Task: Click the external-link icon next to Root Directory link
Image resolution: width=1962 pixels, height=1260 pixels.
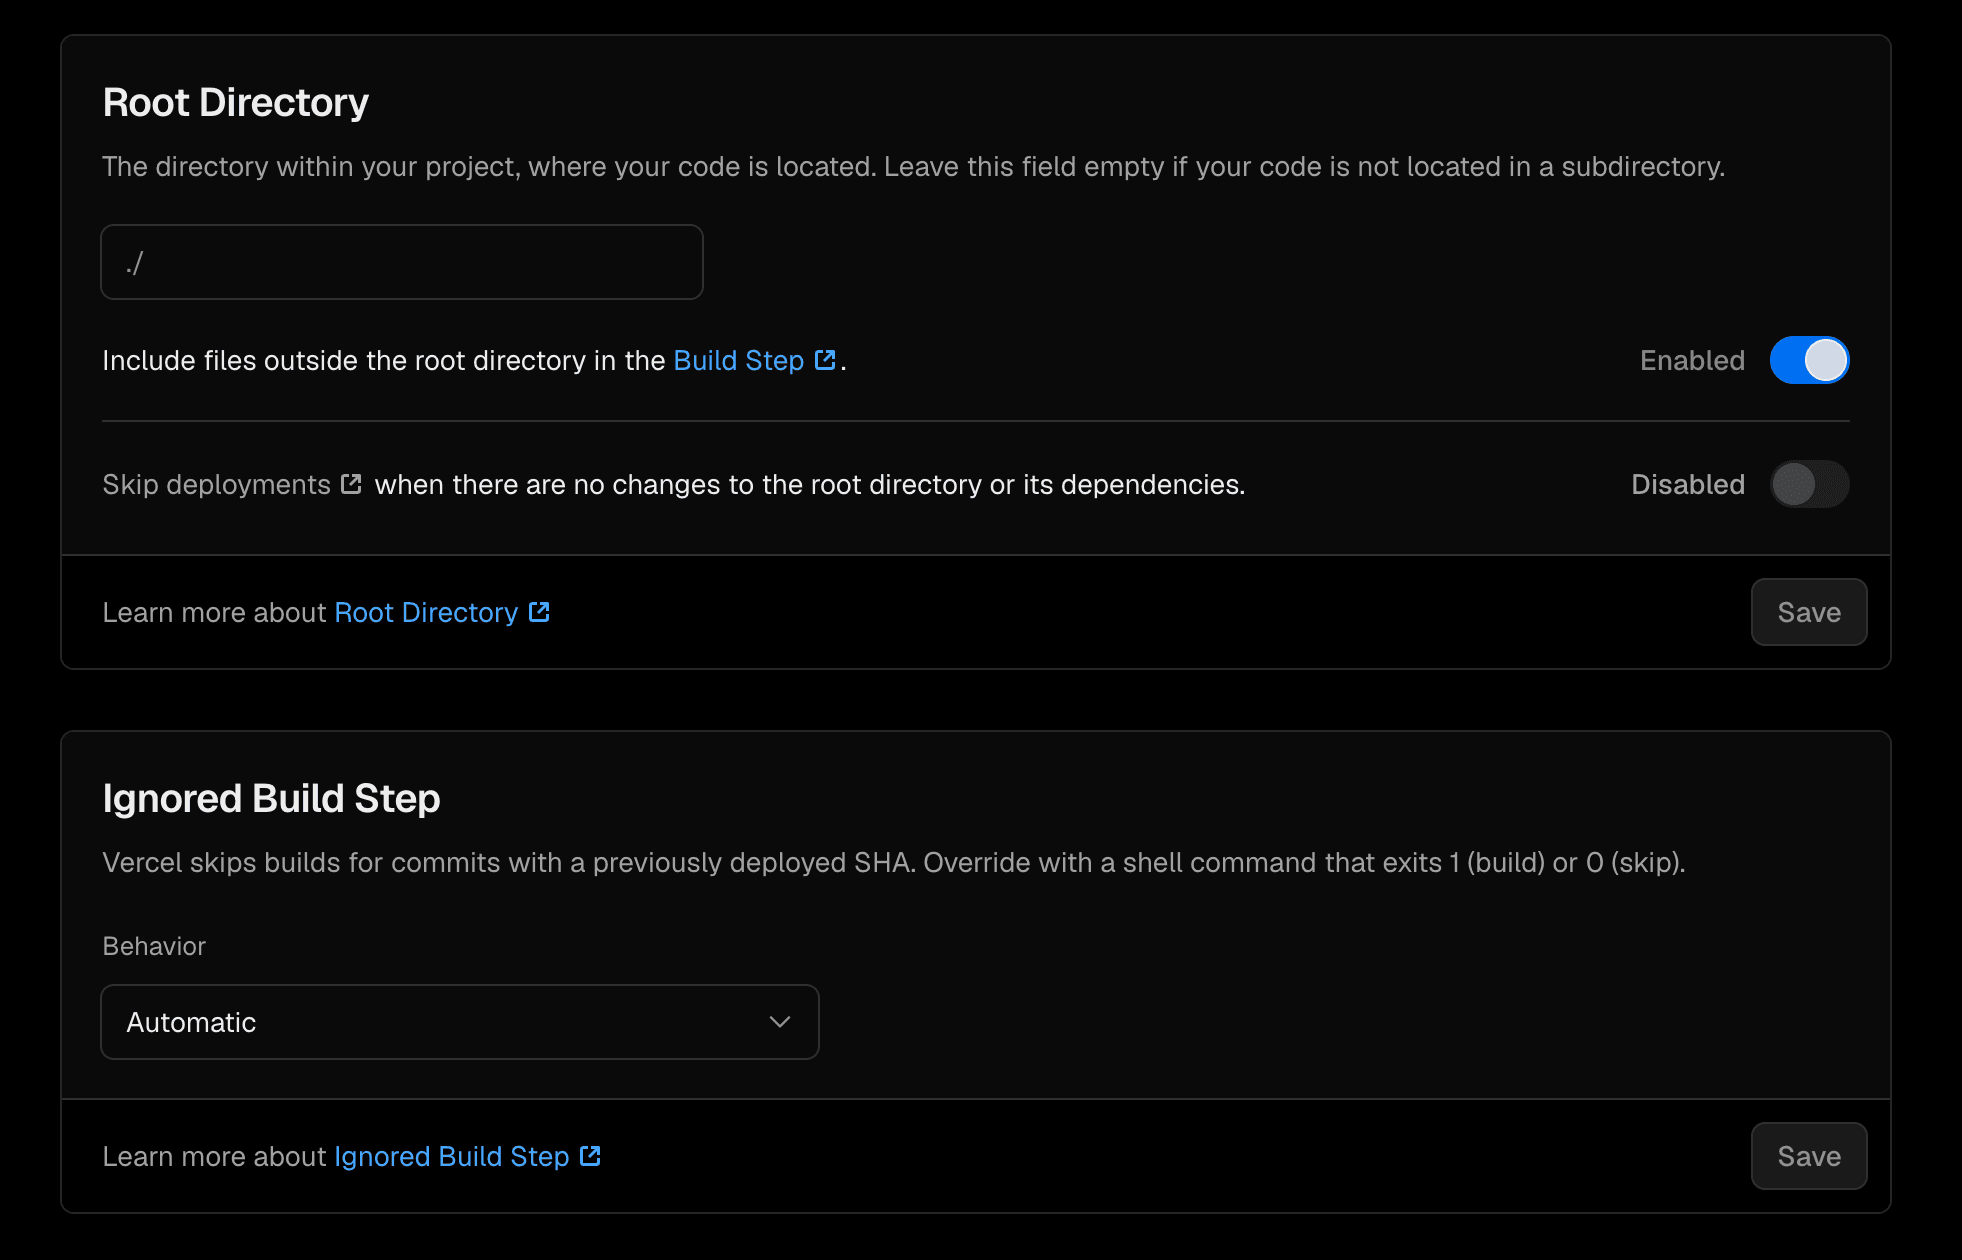Action: click(539, 612)
